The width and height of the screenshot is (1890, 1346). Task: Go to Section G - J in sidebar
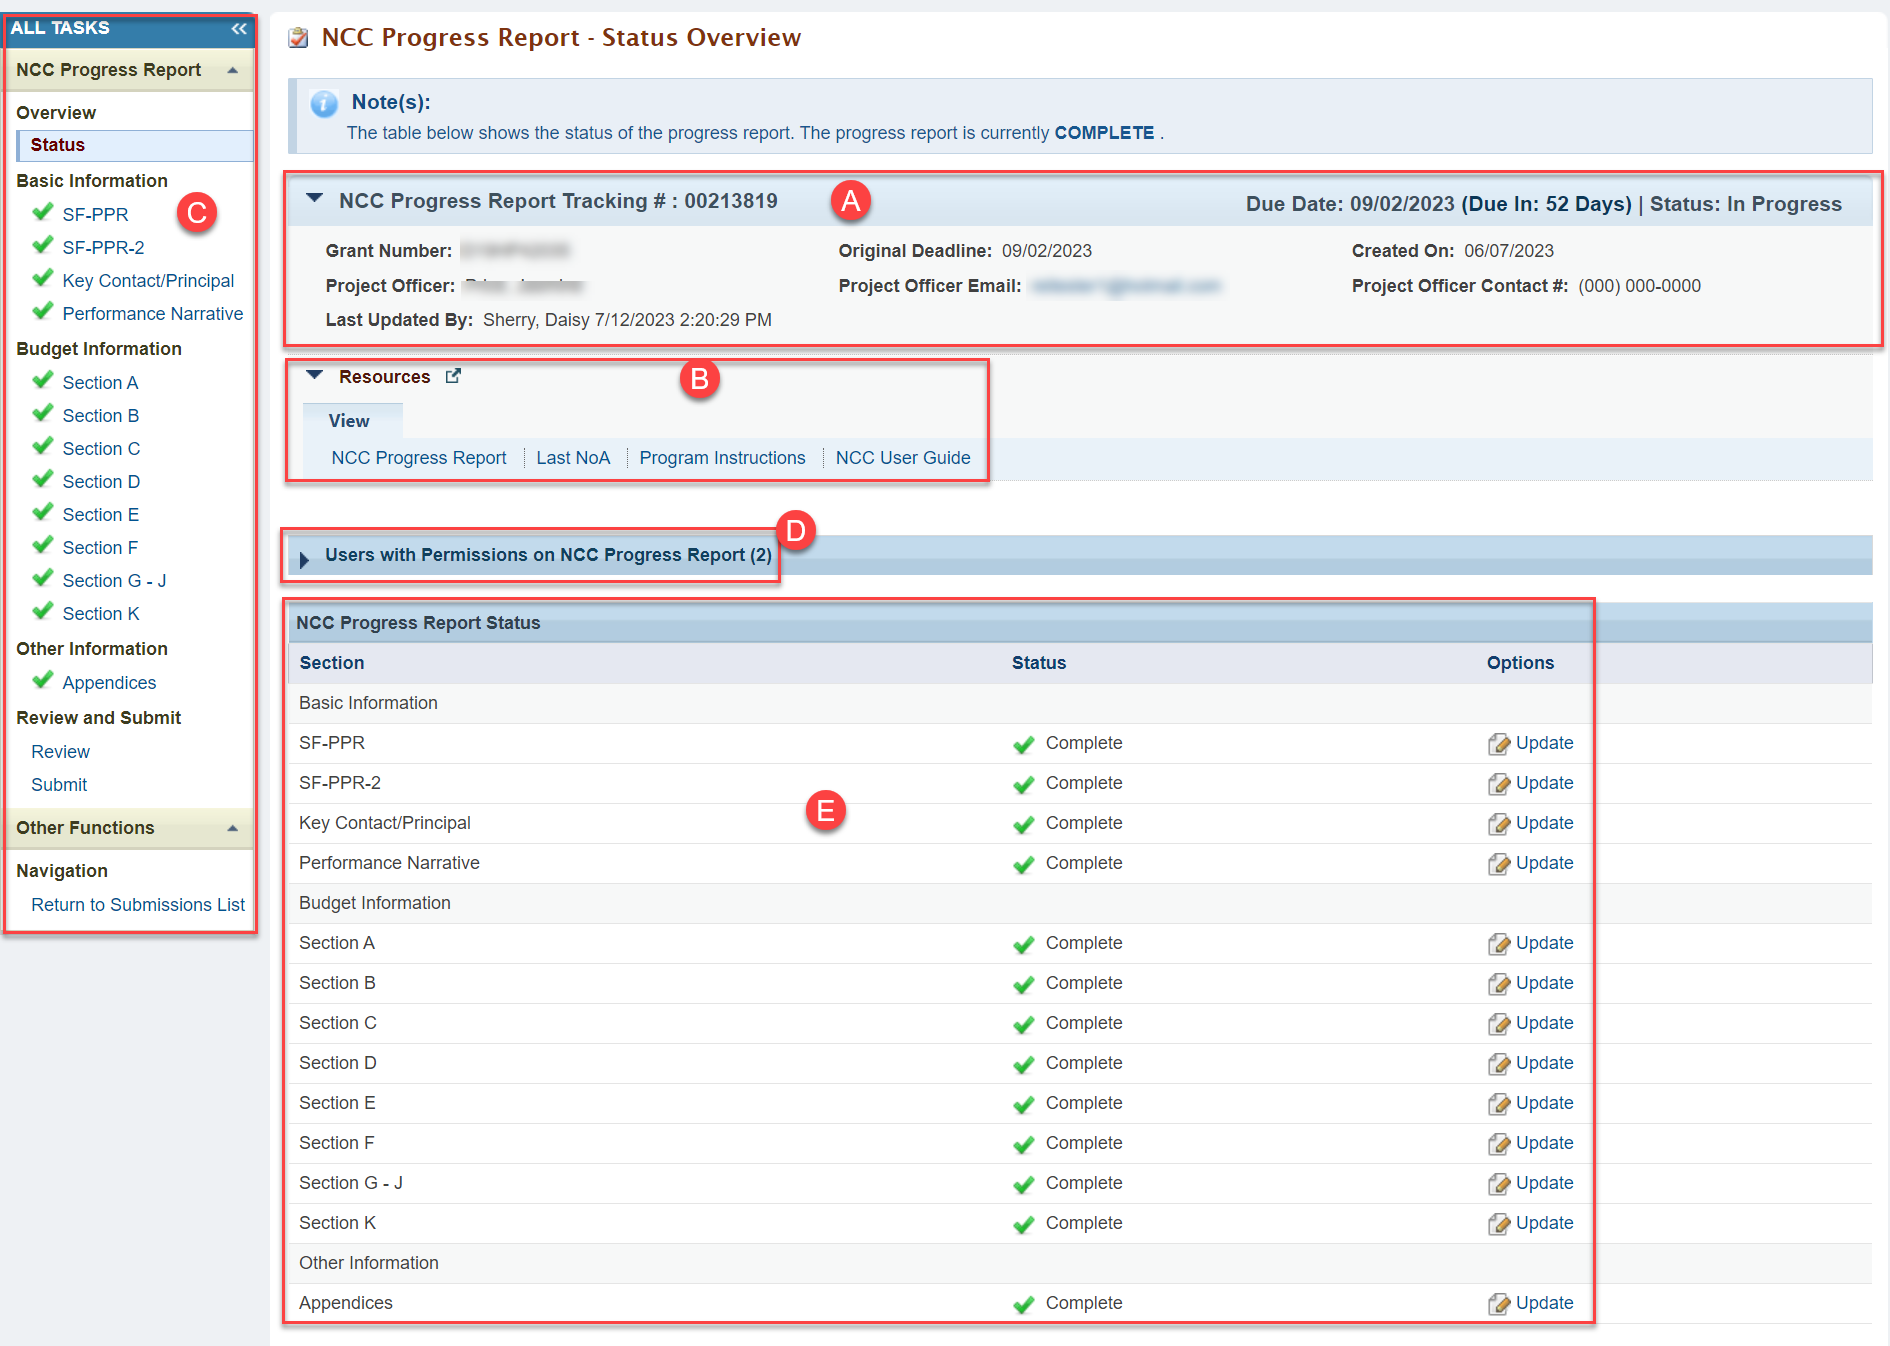pos(114,581)
